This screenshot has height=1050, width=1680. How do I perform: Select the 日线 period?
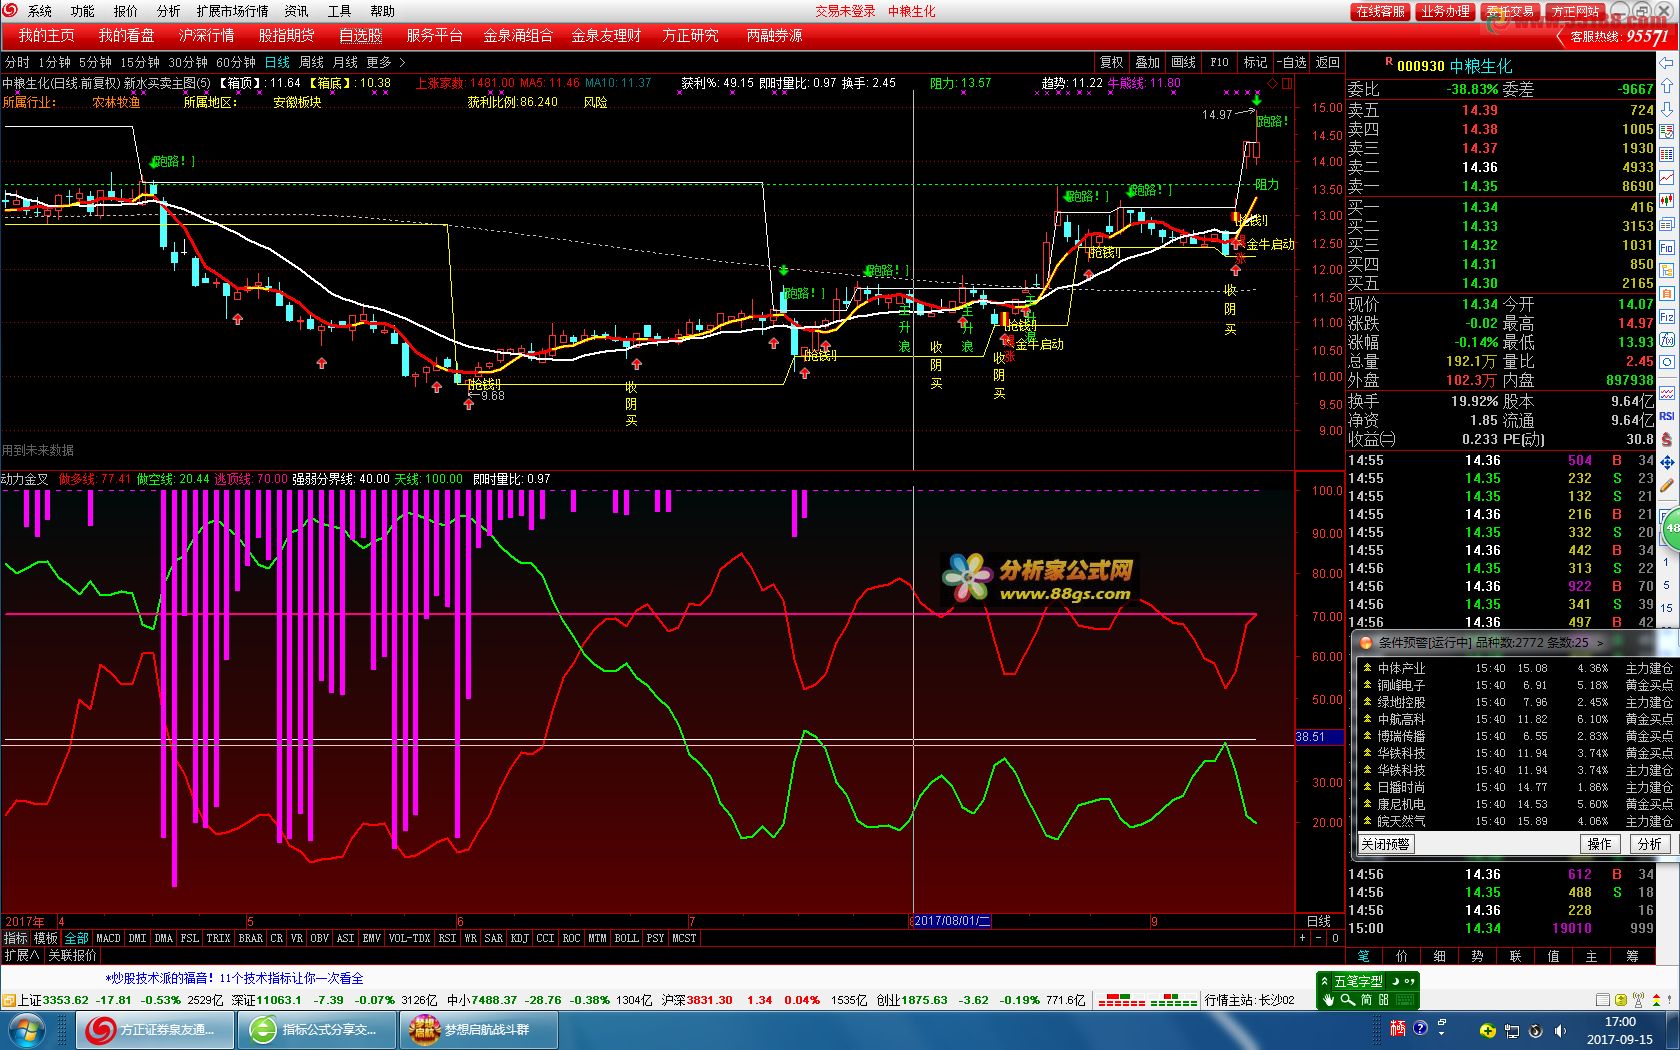tap(277, 62)
